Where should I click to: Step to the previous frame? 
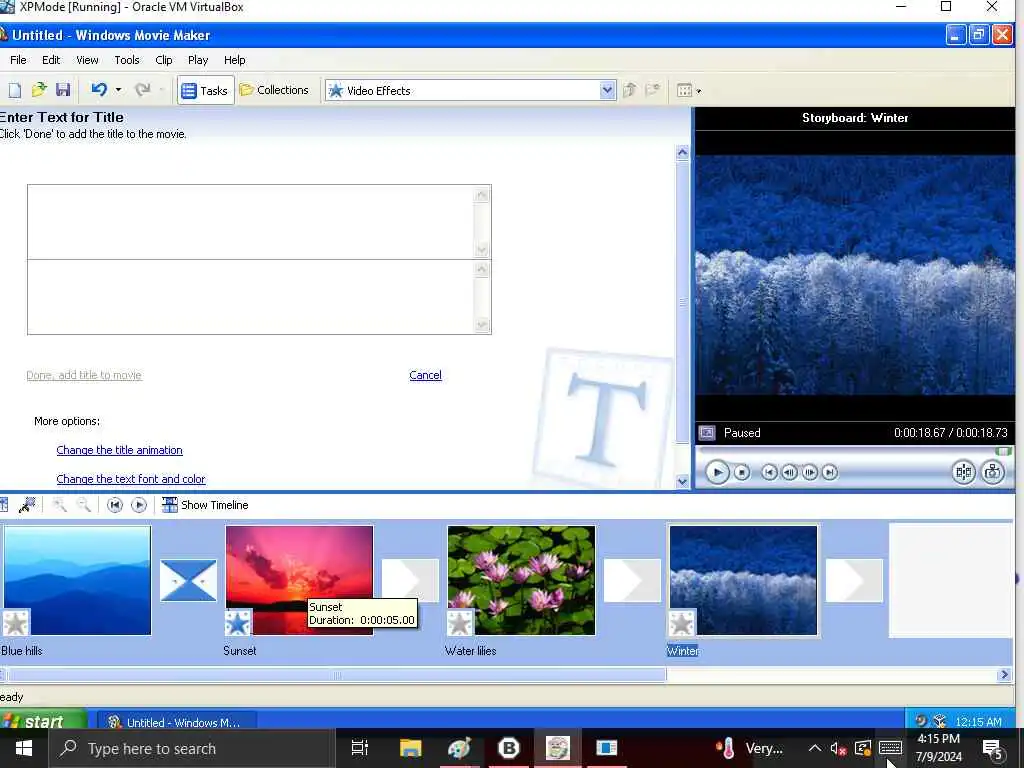[x=790, y=472]
